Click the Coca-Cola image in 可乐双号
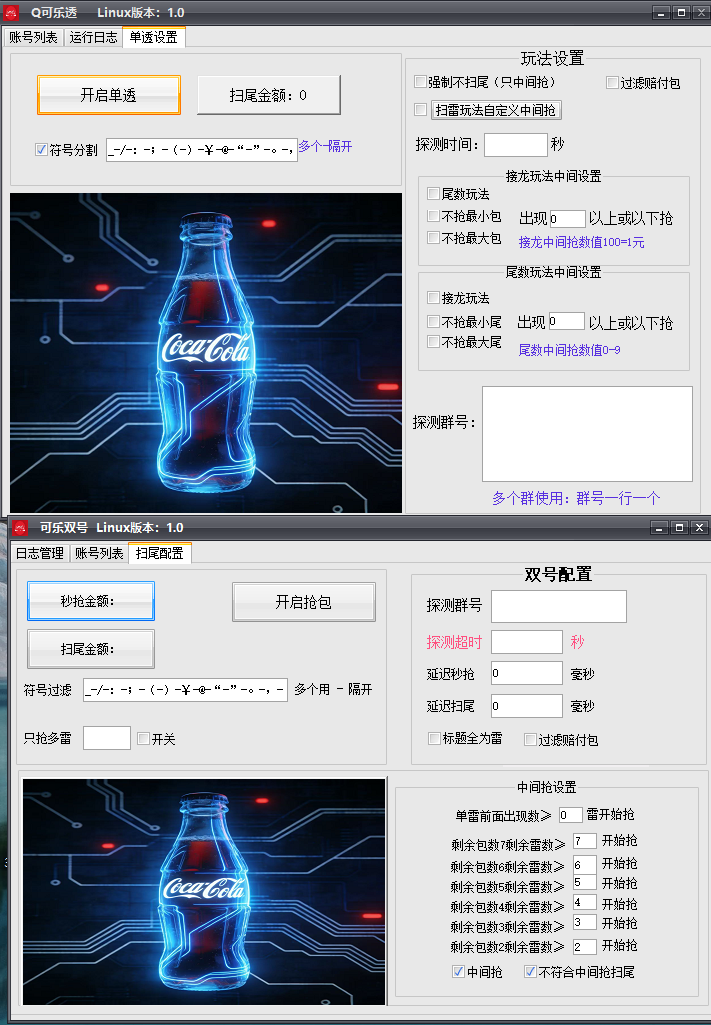The height and width of the screenshot is (1025, 711). tap(205, 892)
